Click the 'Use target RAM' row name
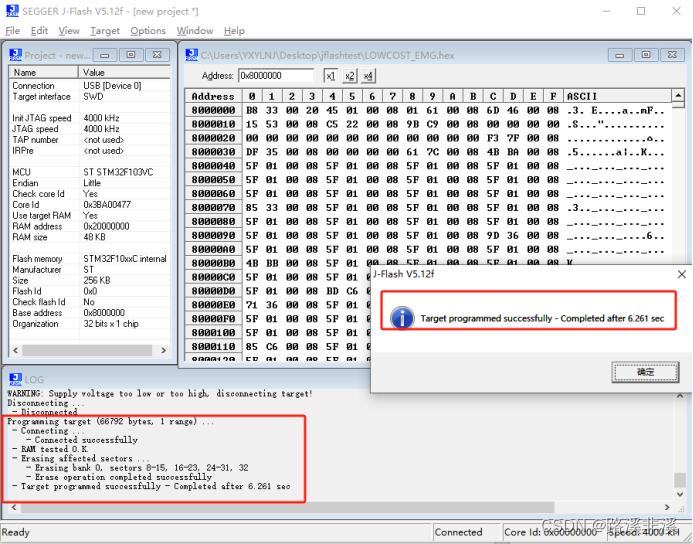 tap(42, 216)
